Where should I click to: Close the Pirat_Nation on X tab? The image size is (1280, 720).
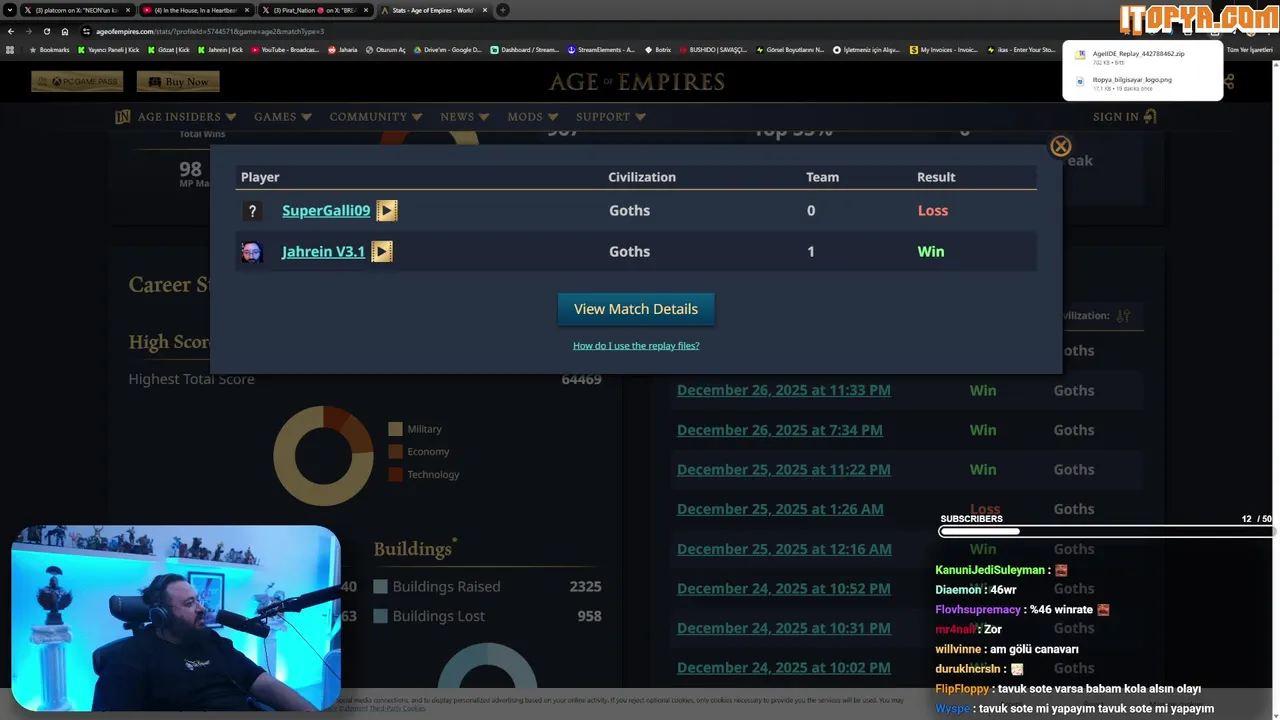[365, 10]
